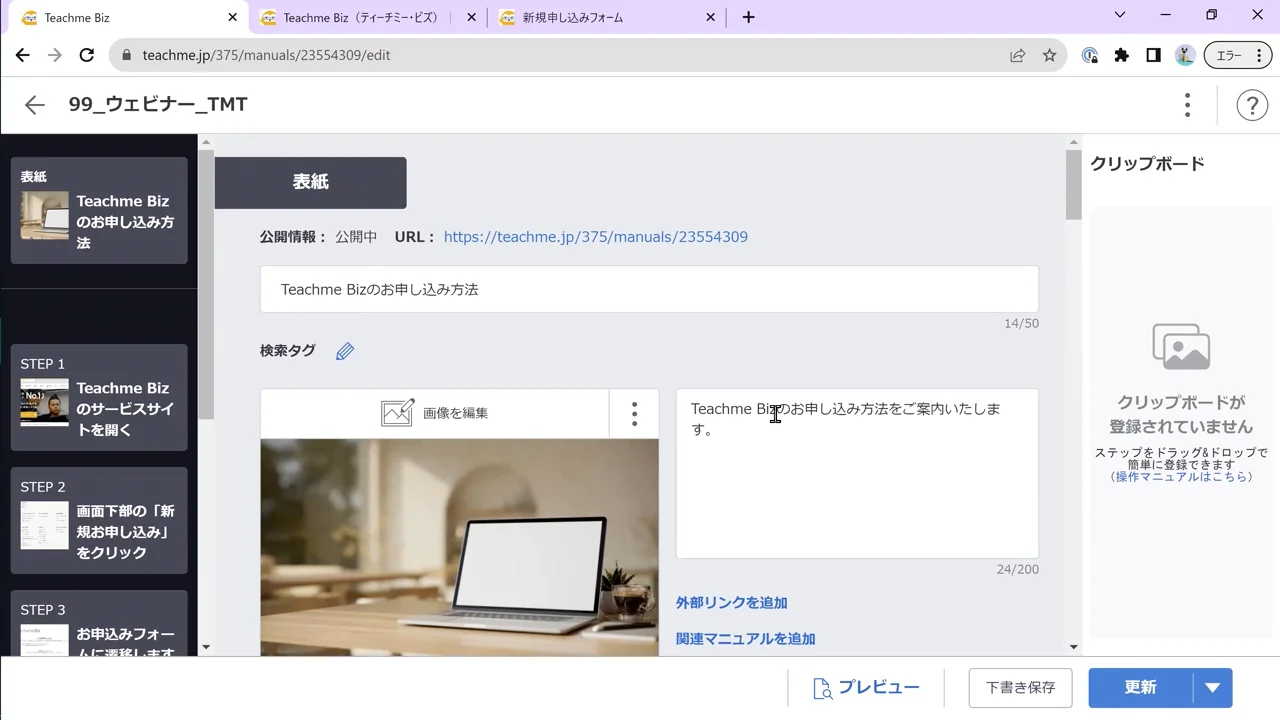Click the clipboard empty-image placeholder icon
The width and height of the screenshot is (1280, 720).
coord(1181,347)
